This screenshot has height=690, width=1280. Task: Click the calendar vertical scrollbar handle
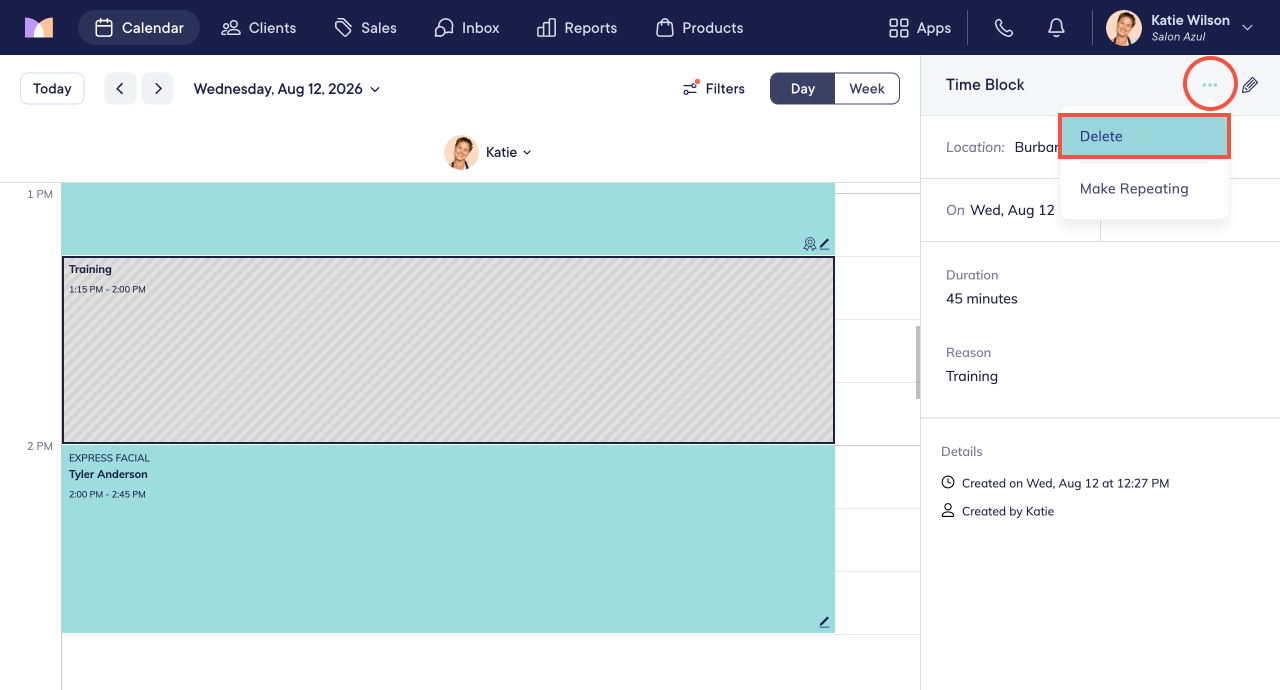[918, 362]
